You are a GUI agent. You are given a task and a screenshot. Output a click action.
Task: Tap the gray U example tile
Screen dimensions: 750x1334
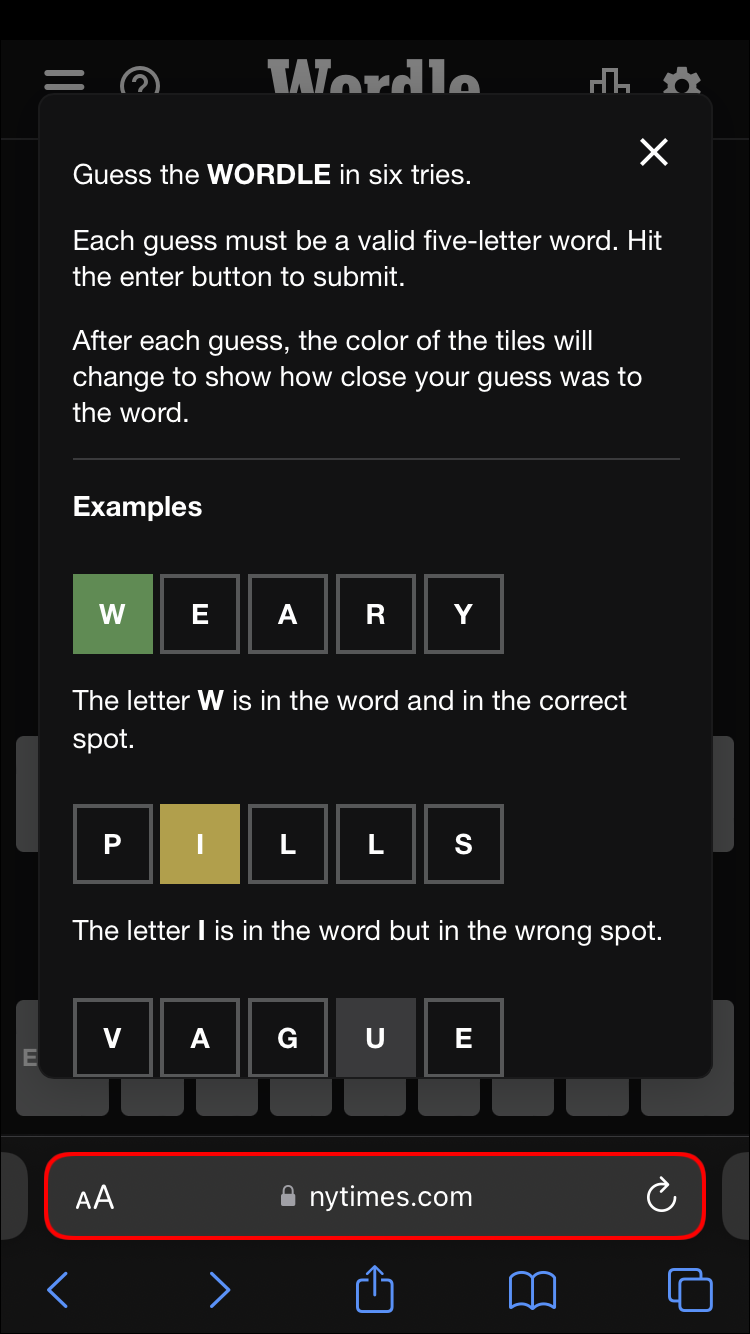pyautogui.click(x=376, y=1038)
